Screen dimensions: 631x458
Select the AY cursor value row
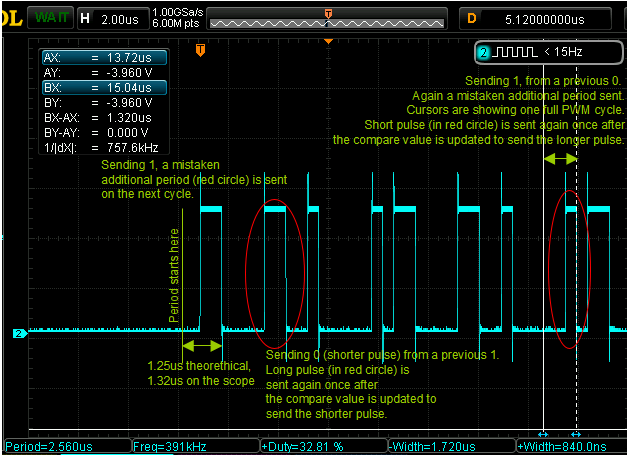[103, 73]
